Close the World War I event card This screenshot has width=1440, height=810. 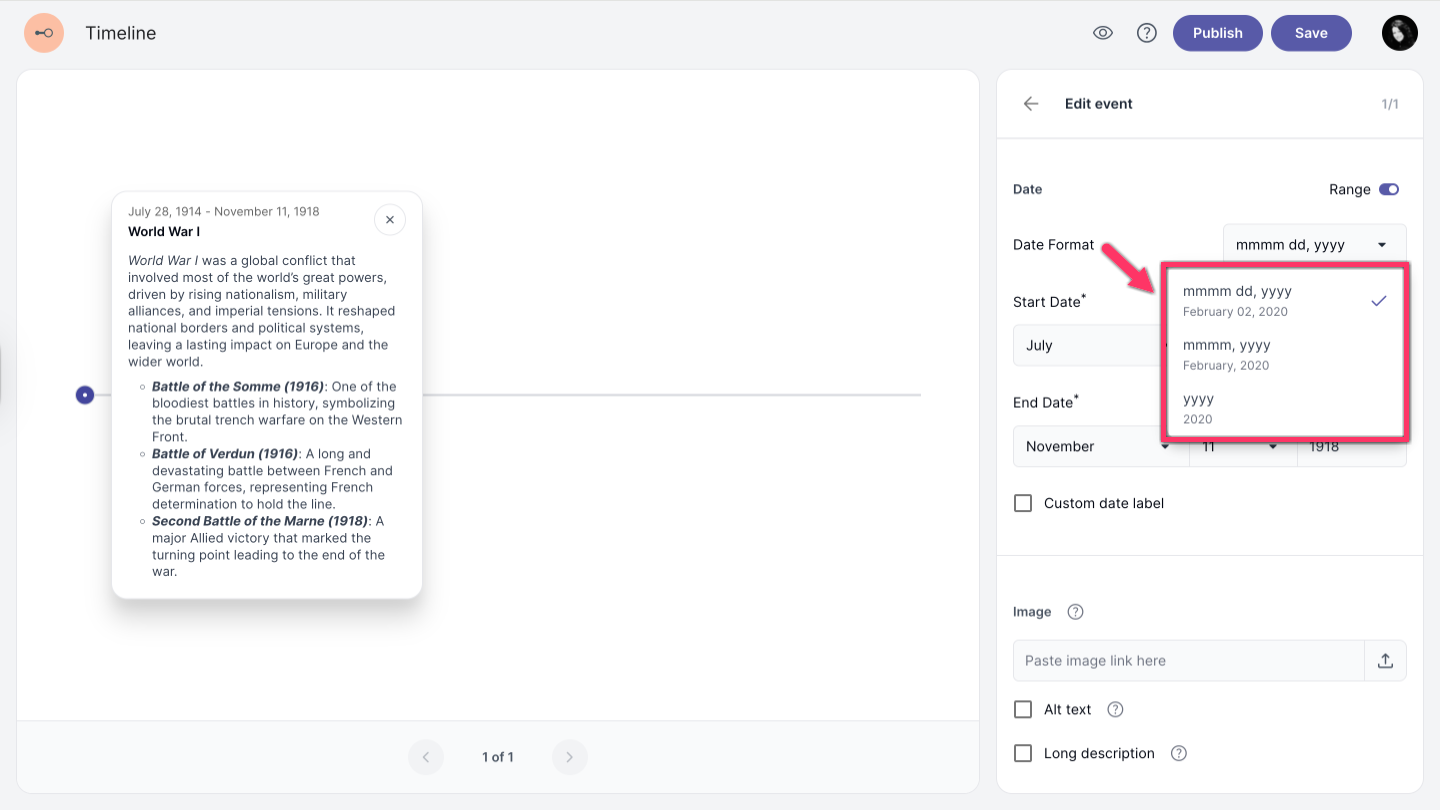[x=390, y=220]
